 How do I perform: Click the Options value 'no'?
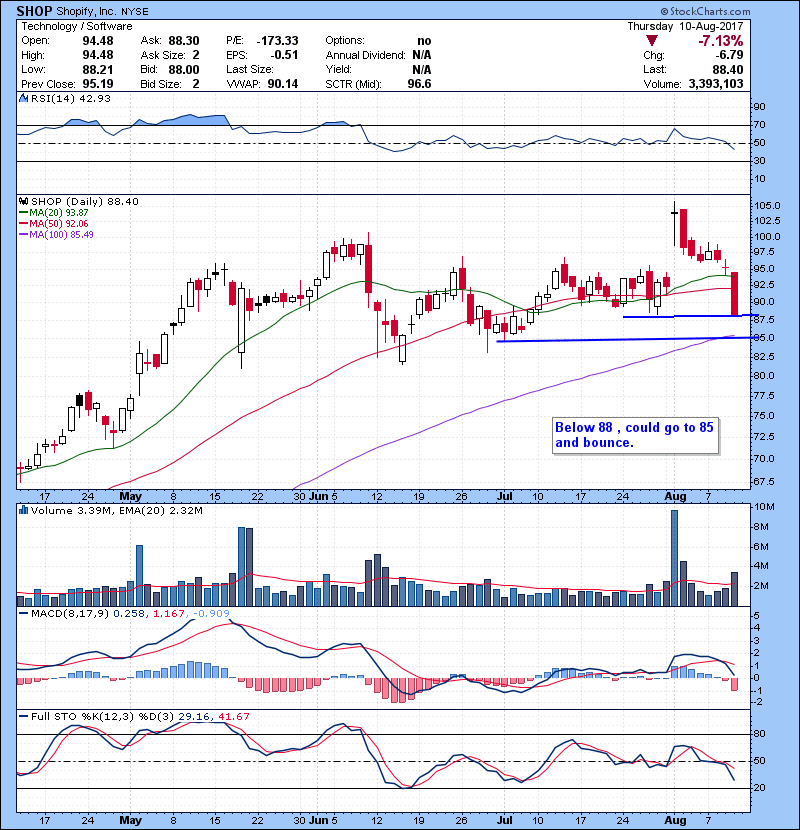tap(424, 41)
